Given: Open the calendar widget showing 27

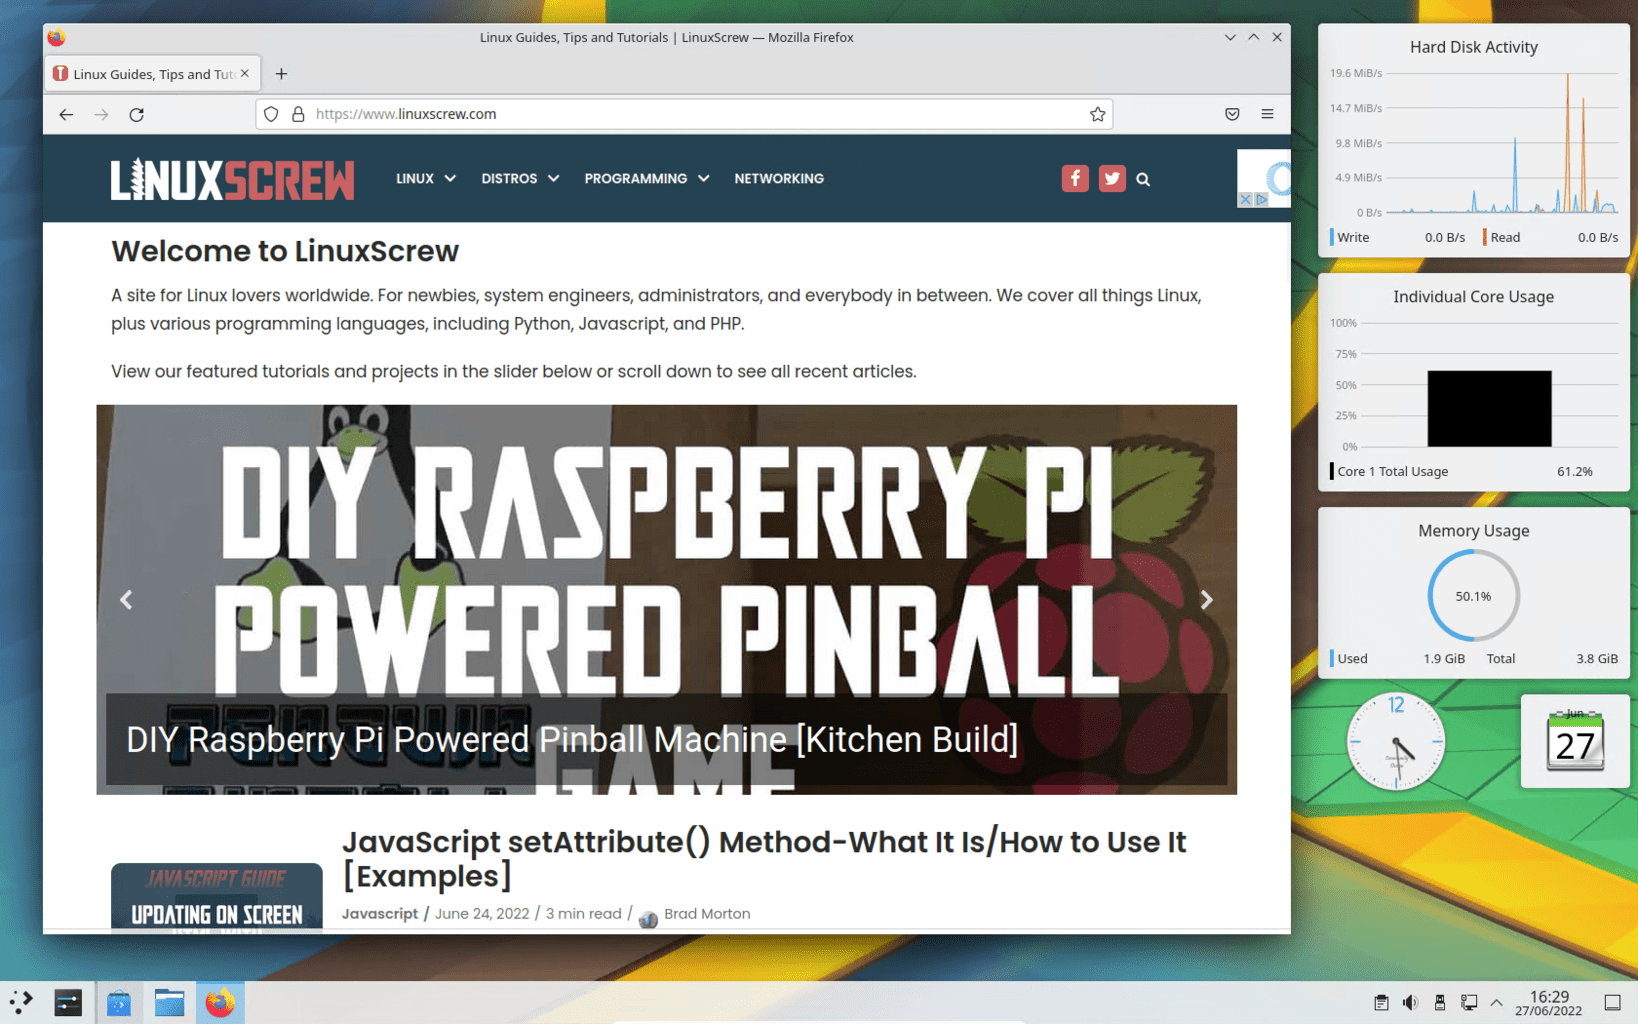Looking at the screenshot, I should point(1575,741).
